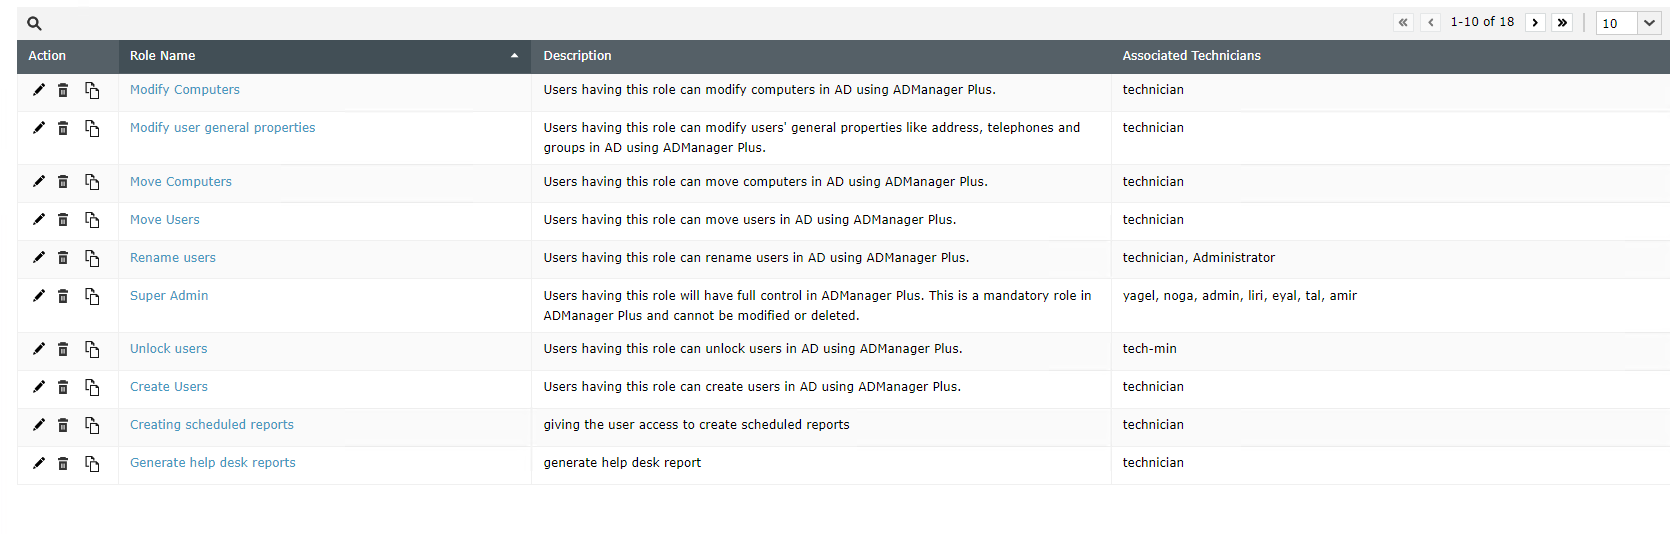
Task: Delete the Move Computers role
Action: tap(63, 182)
